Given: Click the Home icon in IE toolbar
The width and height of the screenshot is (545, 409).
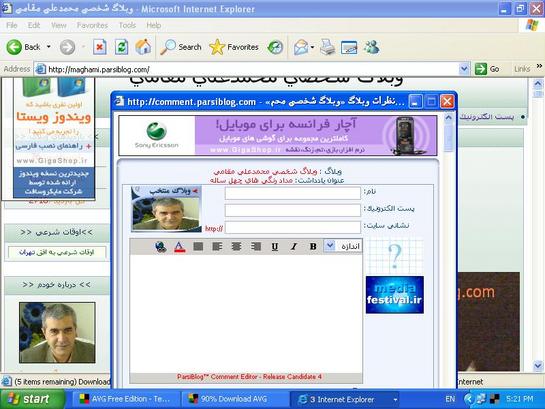Looking at the screenshot, I should (x=143, y=47).
